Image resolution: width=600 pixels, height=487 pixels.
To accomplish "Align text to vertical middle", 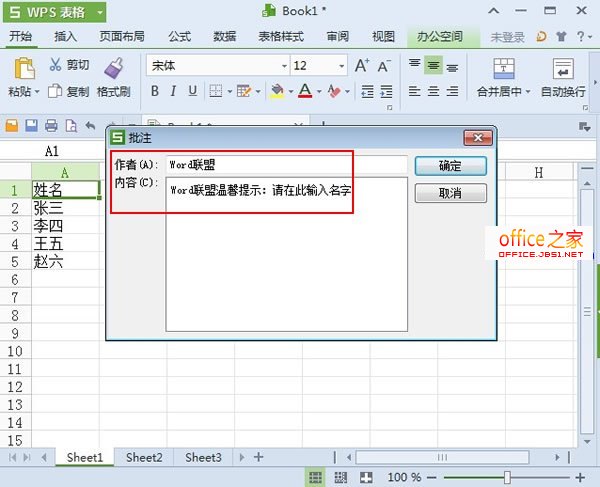I will coord(433,66).
